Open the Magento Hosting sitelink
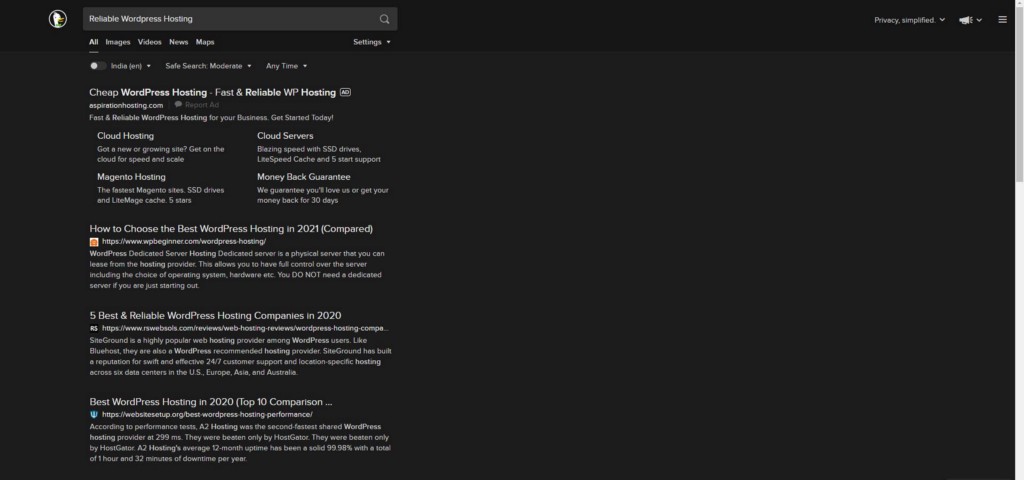1024x480 pixels. pyautogui.click(x=131, y=177)
